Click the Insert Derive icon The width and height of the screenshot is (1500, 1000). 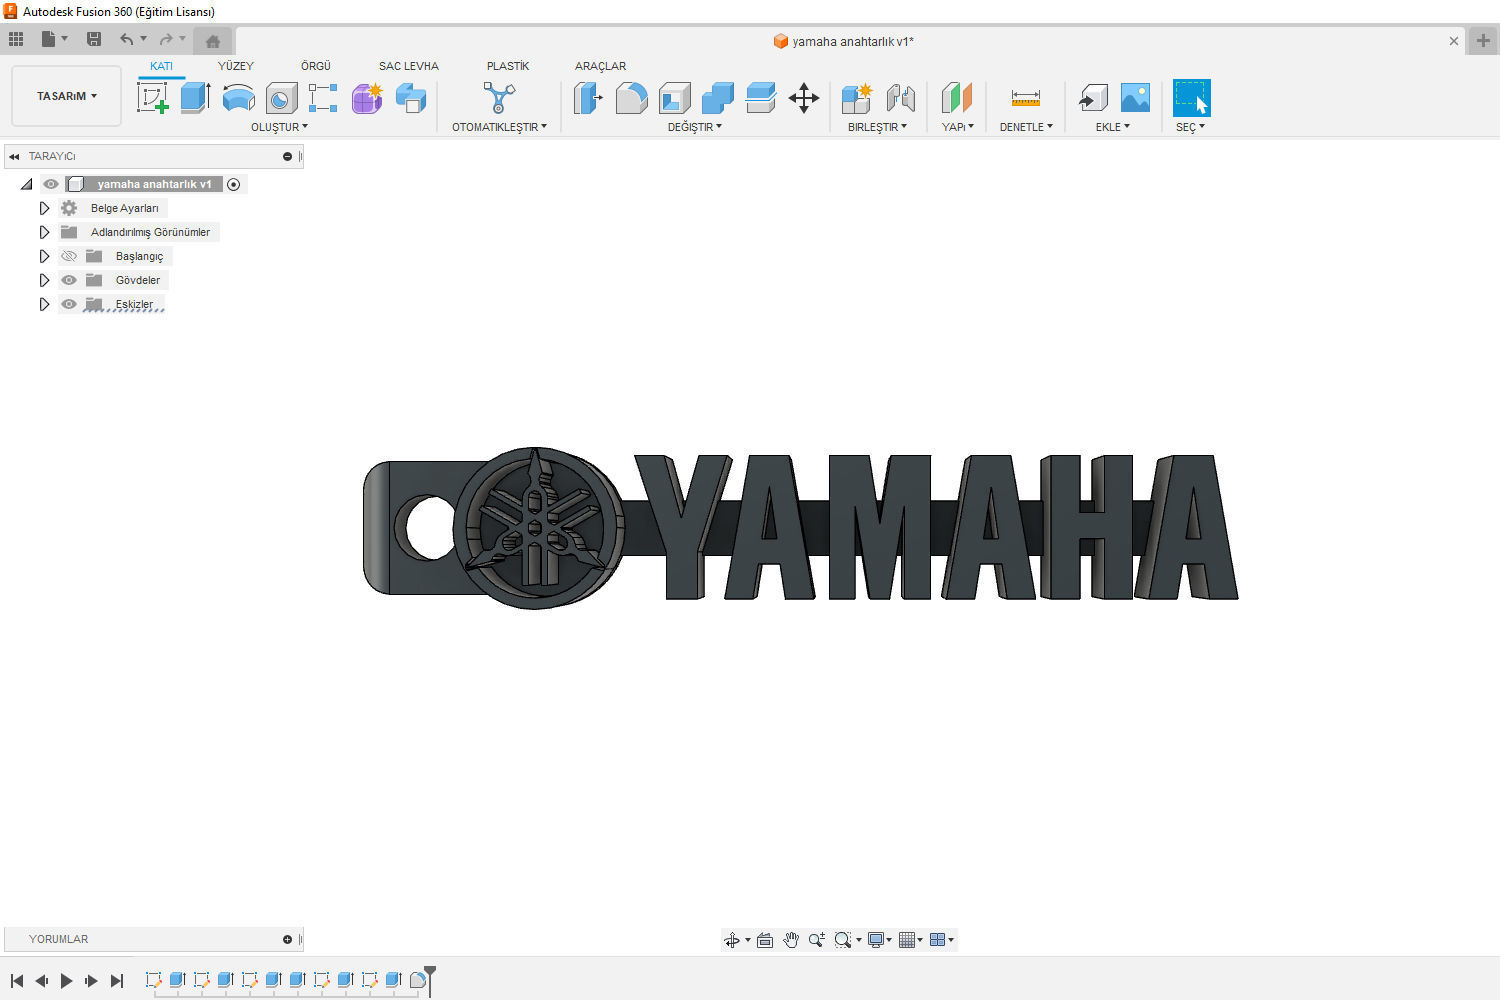coord(1093,98)
